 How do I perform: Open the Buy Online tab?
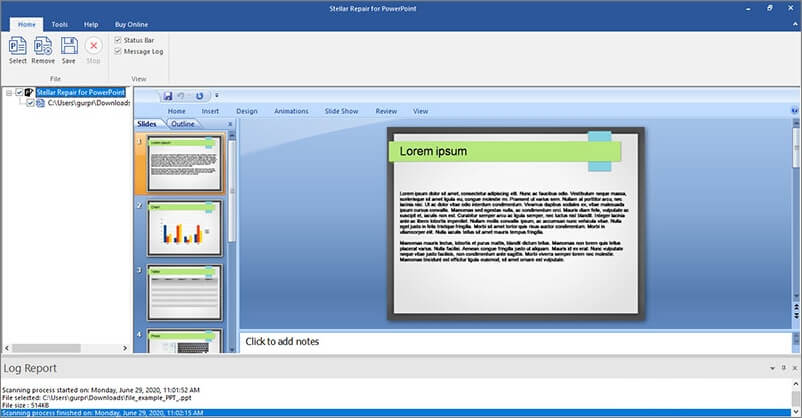point(131,24)
